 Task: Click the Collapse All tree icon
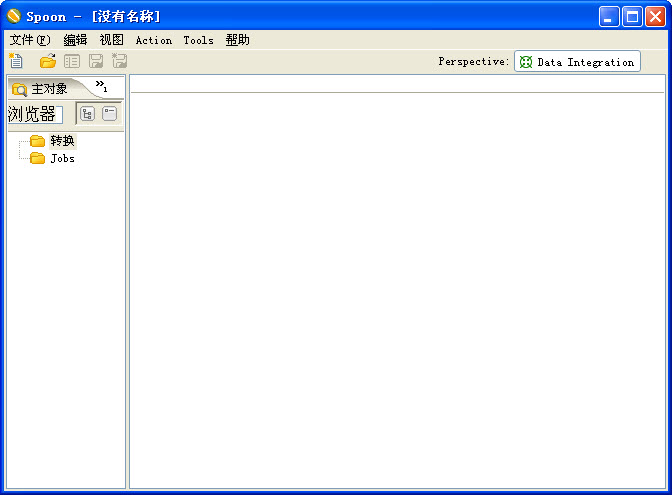(109, 114)
